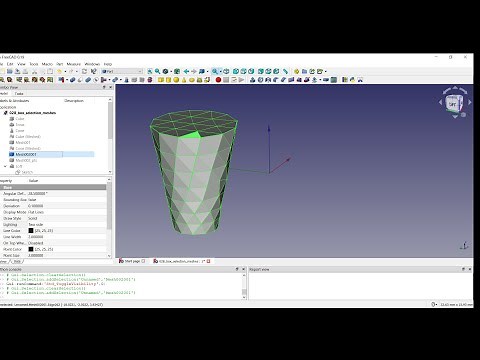Click the Stop macro recording square icon
The width and height of the screenshot is (480, 360).
pyautogui.click(x=226, y=80)
